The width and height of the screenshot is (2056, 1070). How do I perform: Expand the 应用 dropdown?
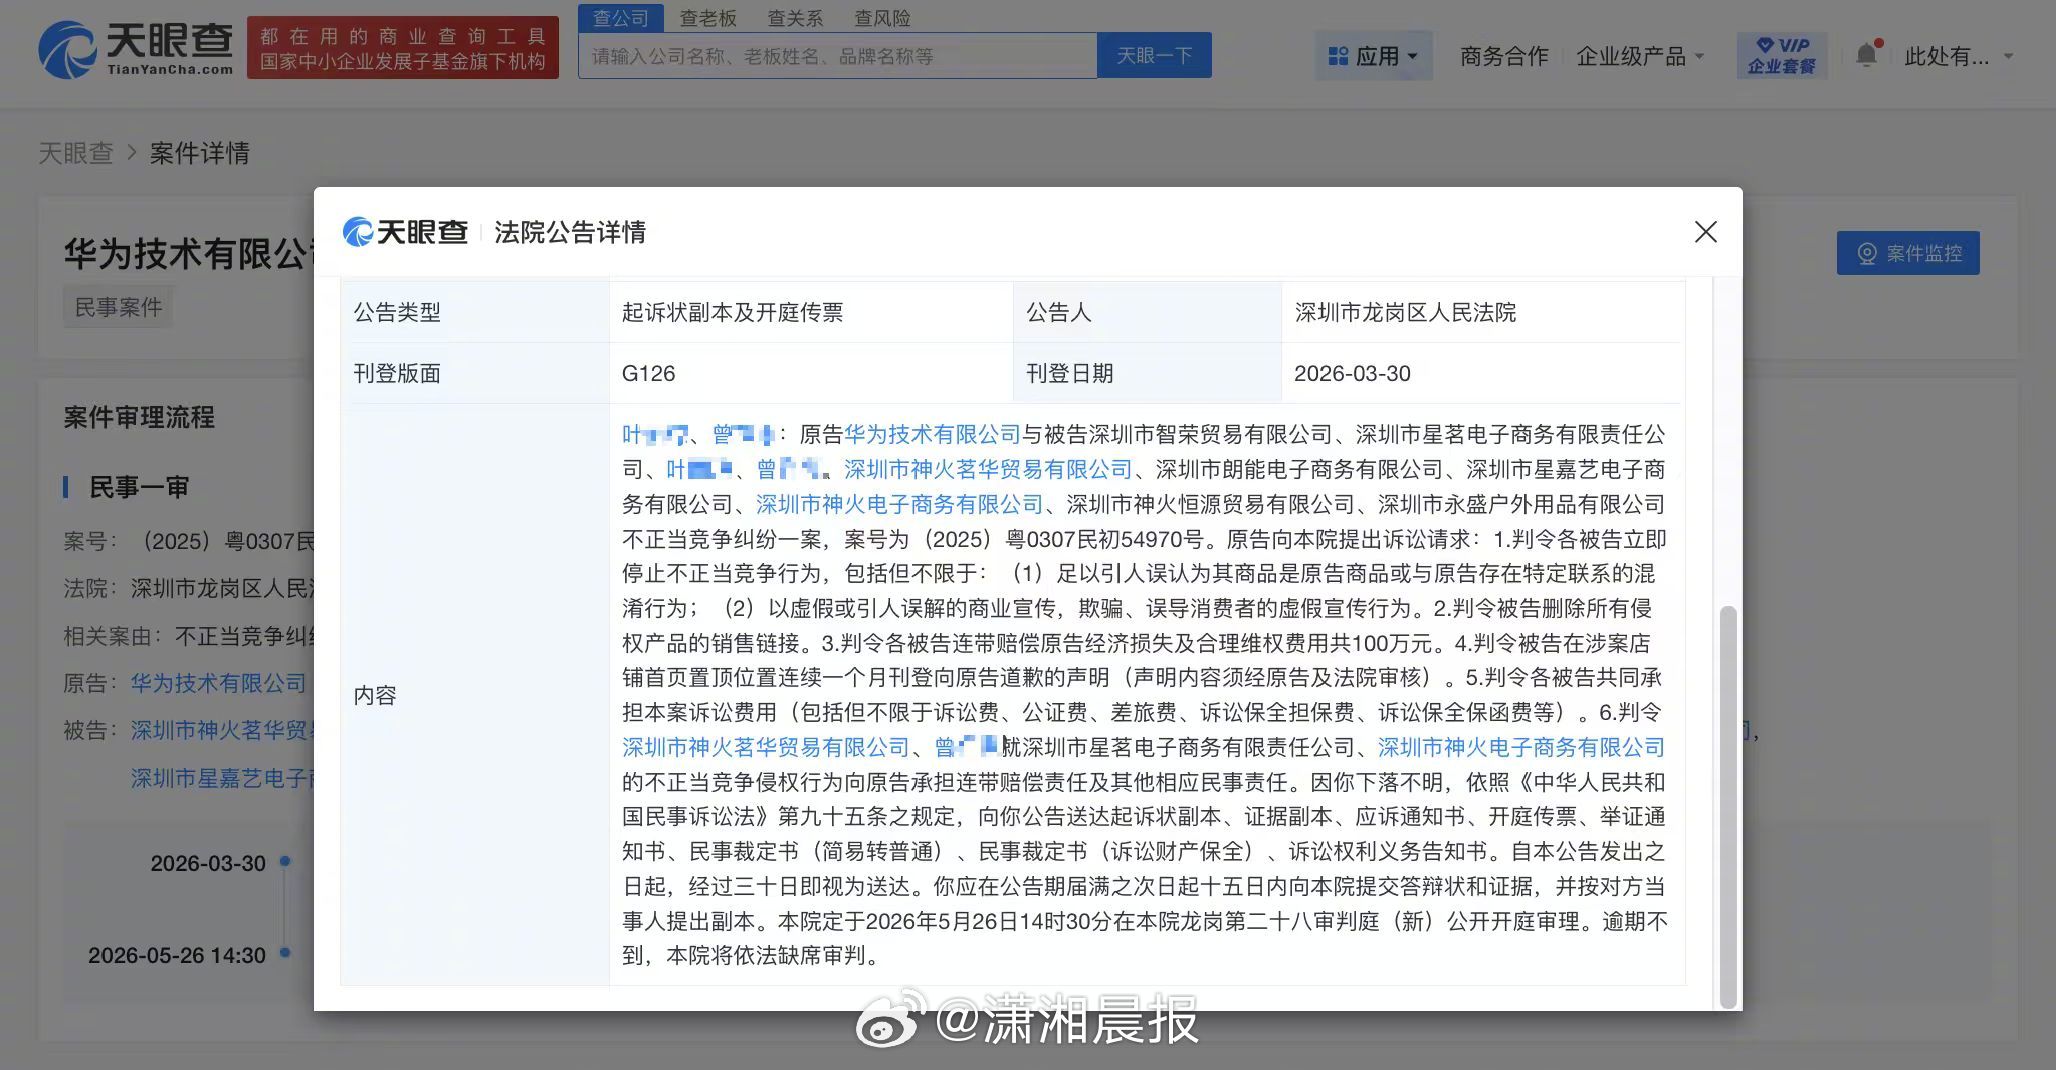[1383, 55]
